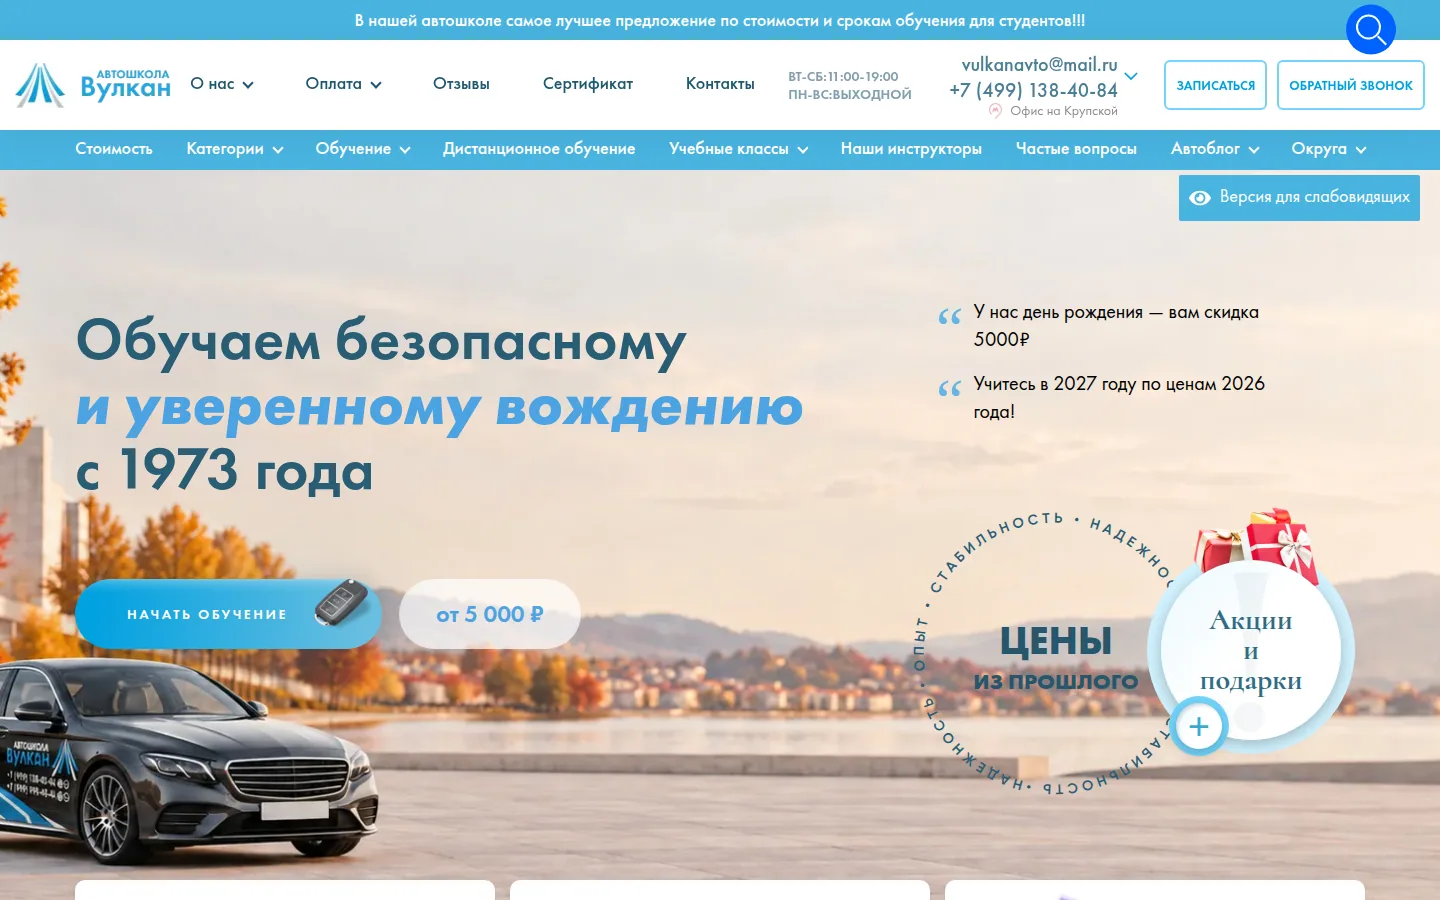This screenshot has width=1440, height=900.
Task: Expand the phone contacts chevron
Action: (x=1131, y=76)
